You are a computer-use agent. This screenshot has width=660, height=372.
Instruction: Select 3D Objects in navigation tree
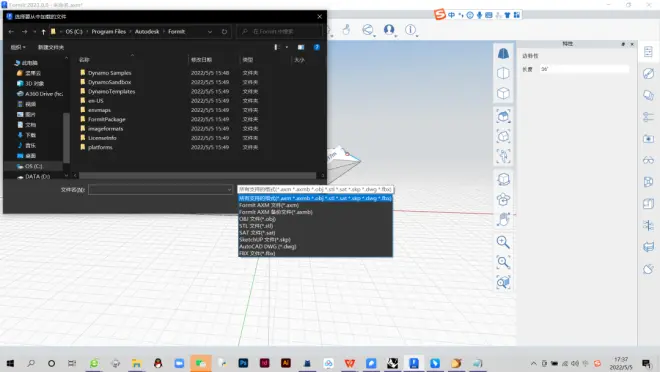[x=30, y=83]
